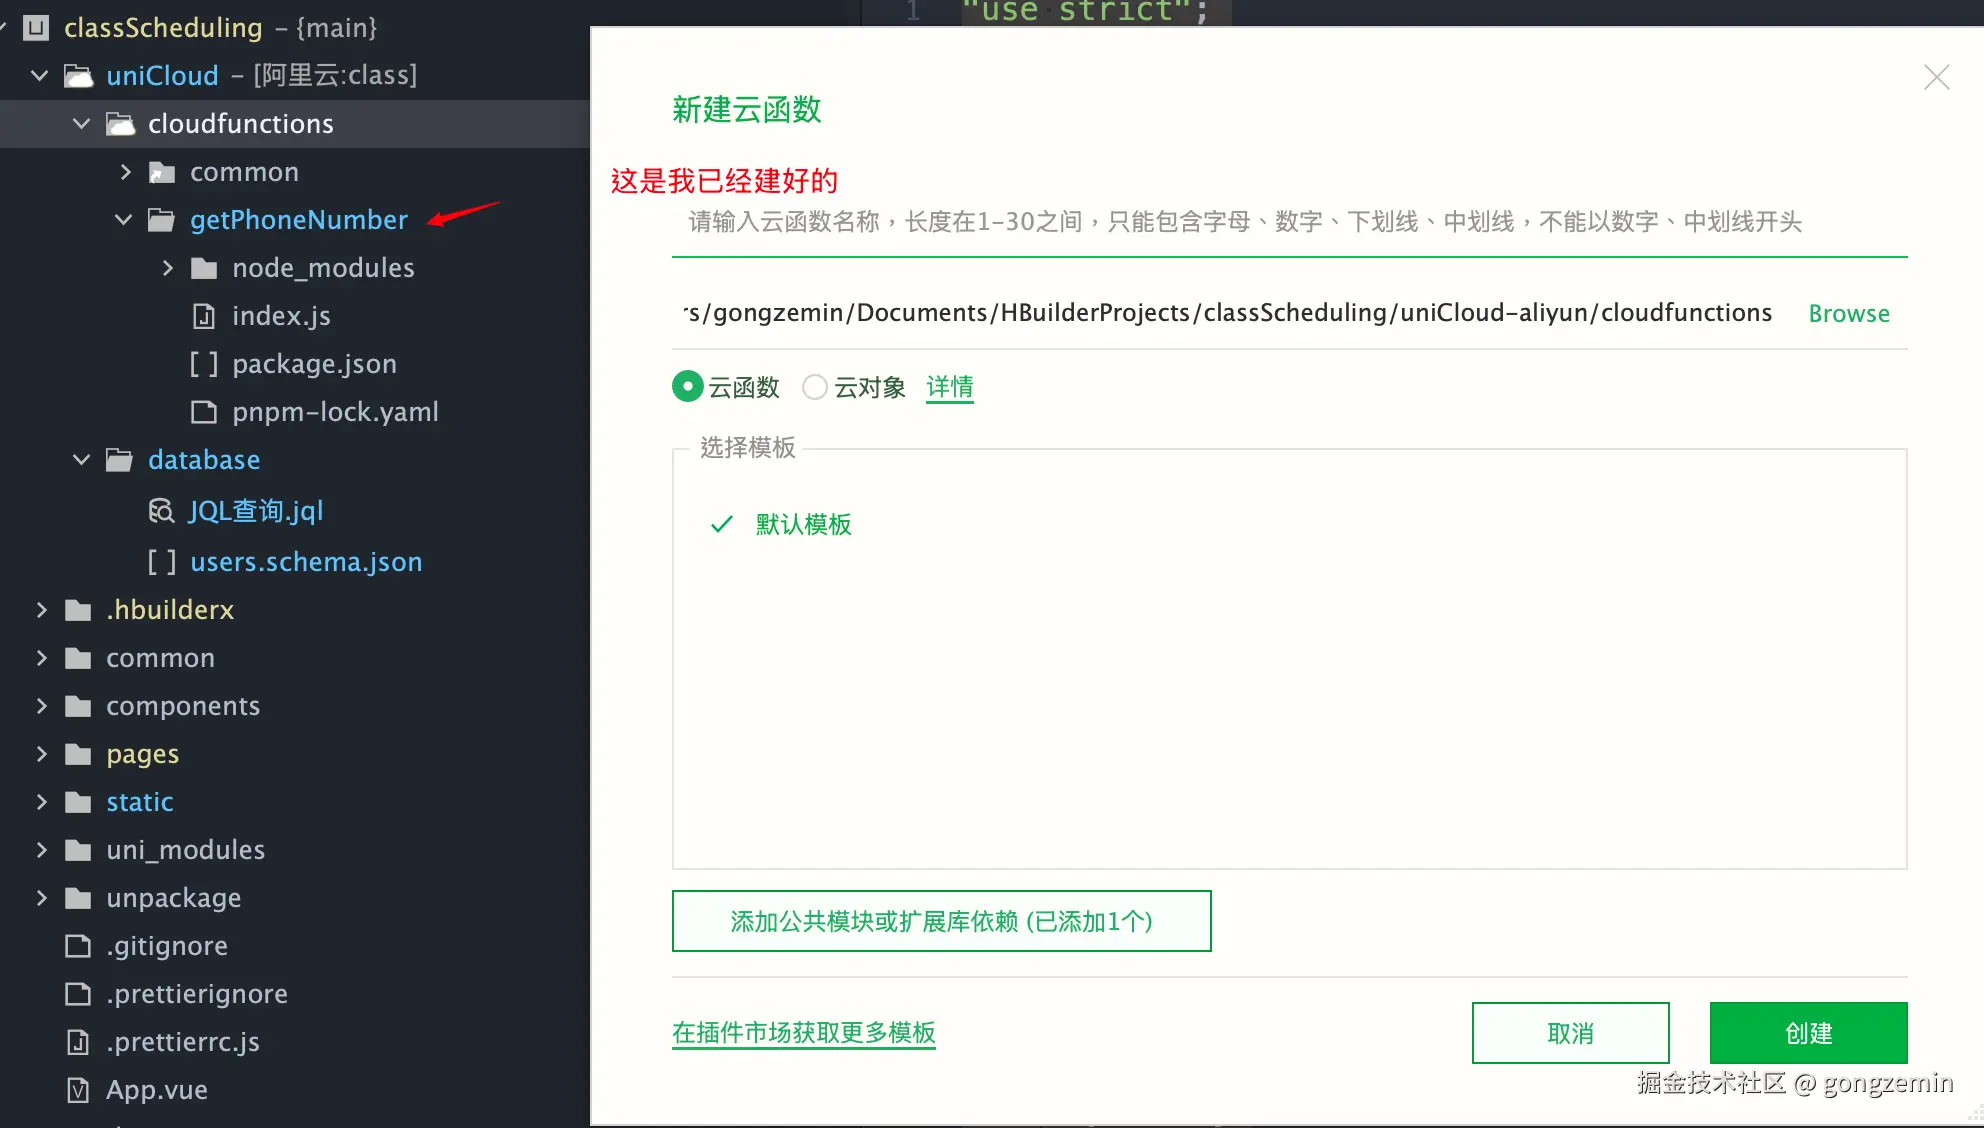
Task: Collapse the getPhoneNumber folder
Action: [x=124, y=220]
